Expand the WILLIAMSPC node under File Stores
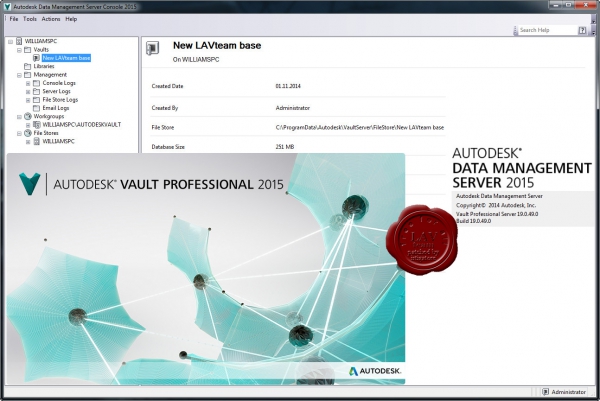This screenshot has width=600, height=401. [28, 142]
